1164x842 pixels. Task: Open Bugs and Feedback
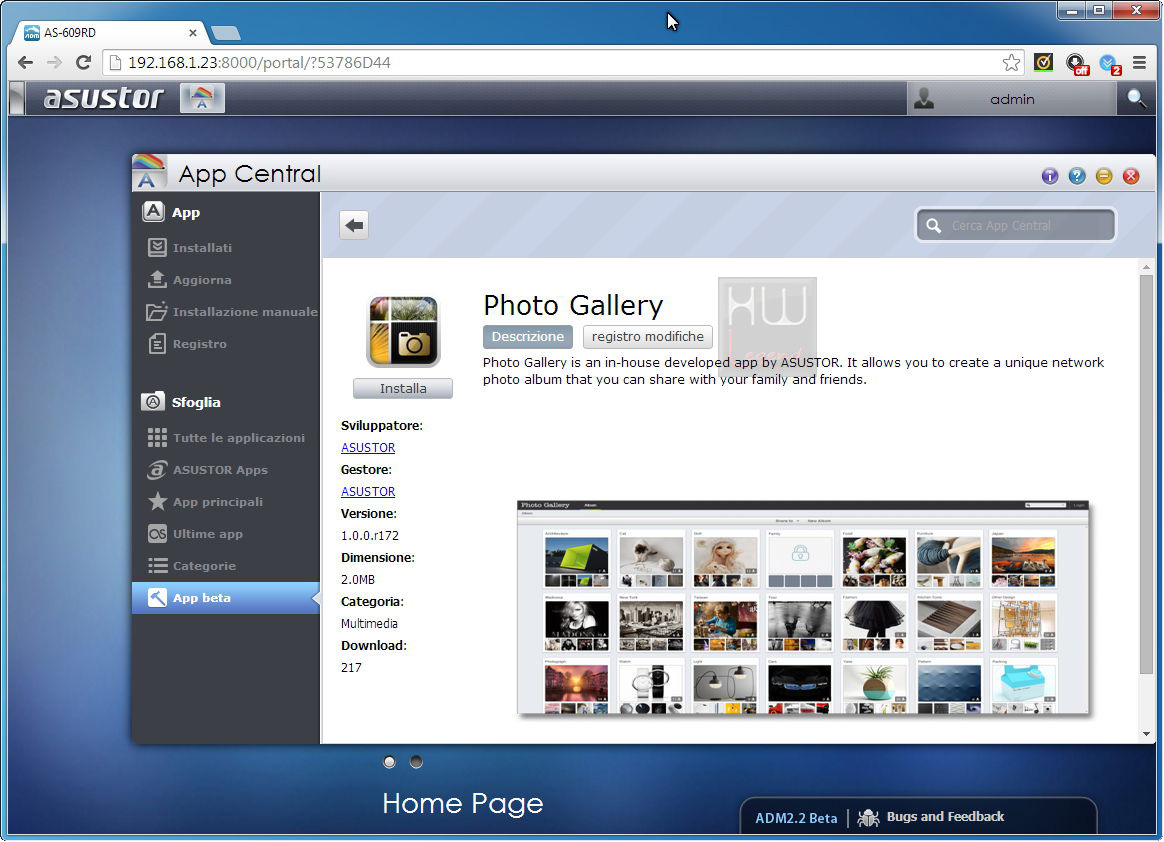tap(931, 817)
